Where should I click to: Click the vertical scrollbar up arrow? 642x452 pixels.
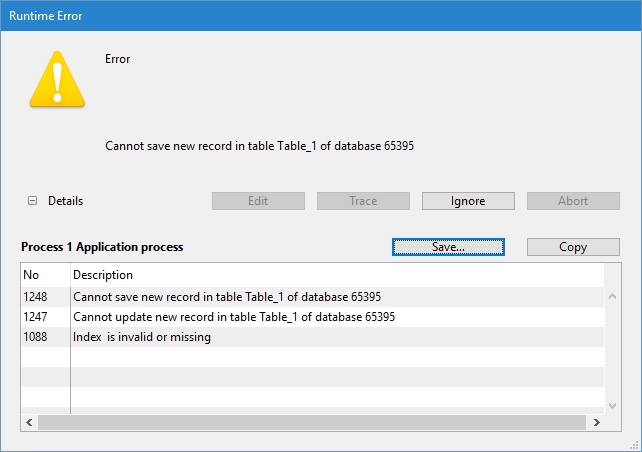pyautogui.click(x=612, y=297)
